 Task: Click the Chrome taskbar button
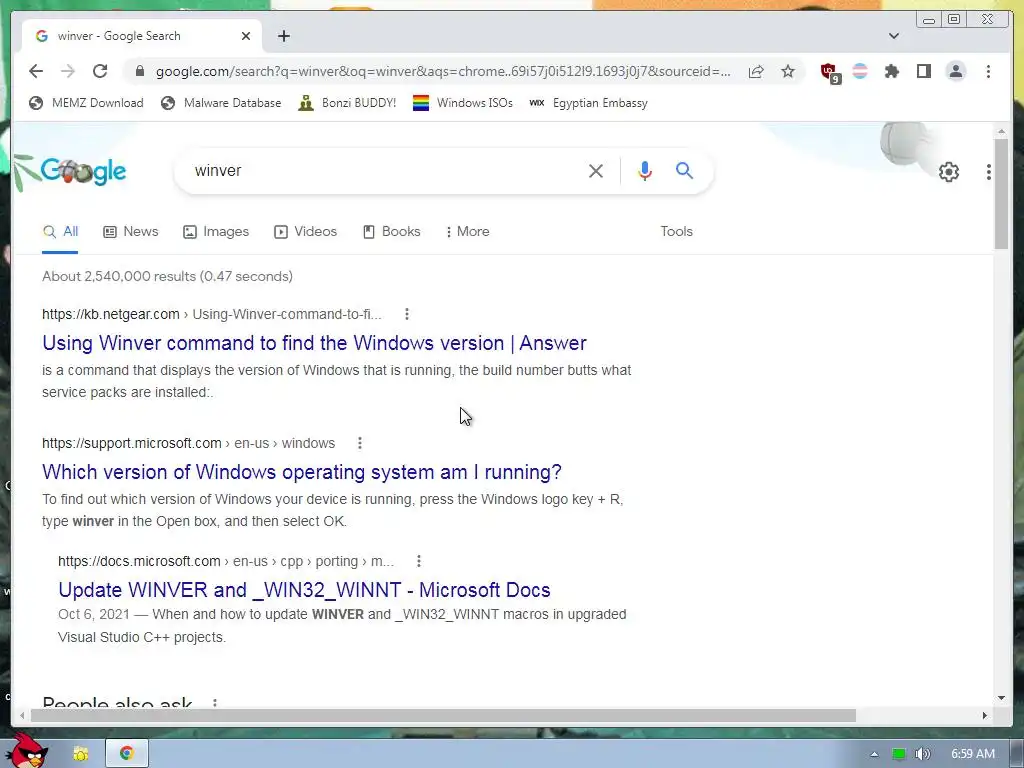pos(127,753)
